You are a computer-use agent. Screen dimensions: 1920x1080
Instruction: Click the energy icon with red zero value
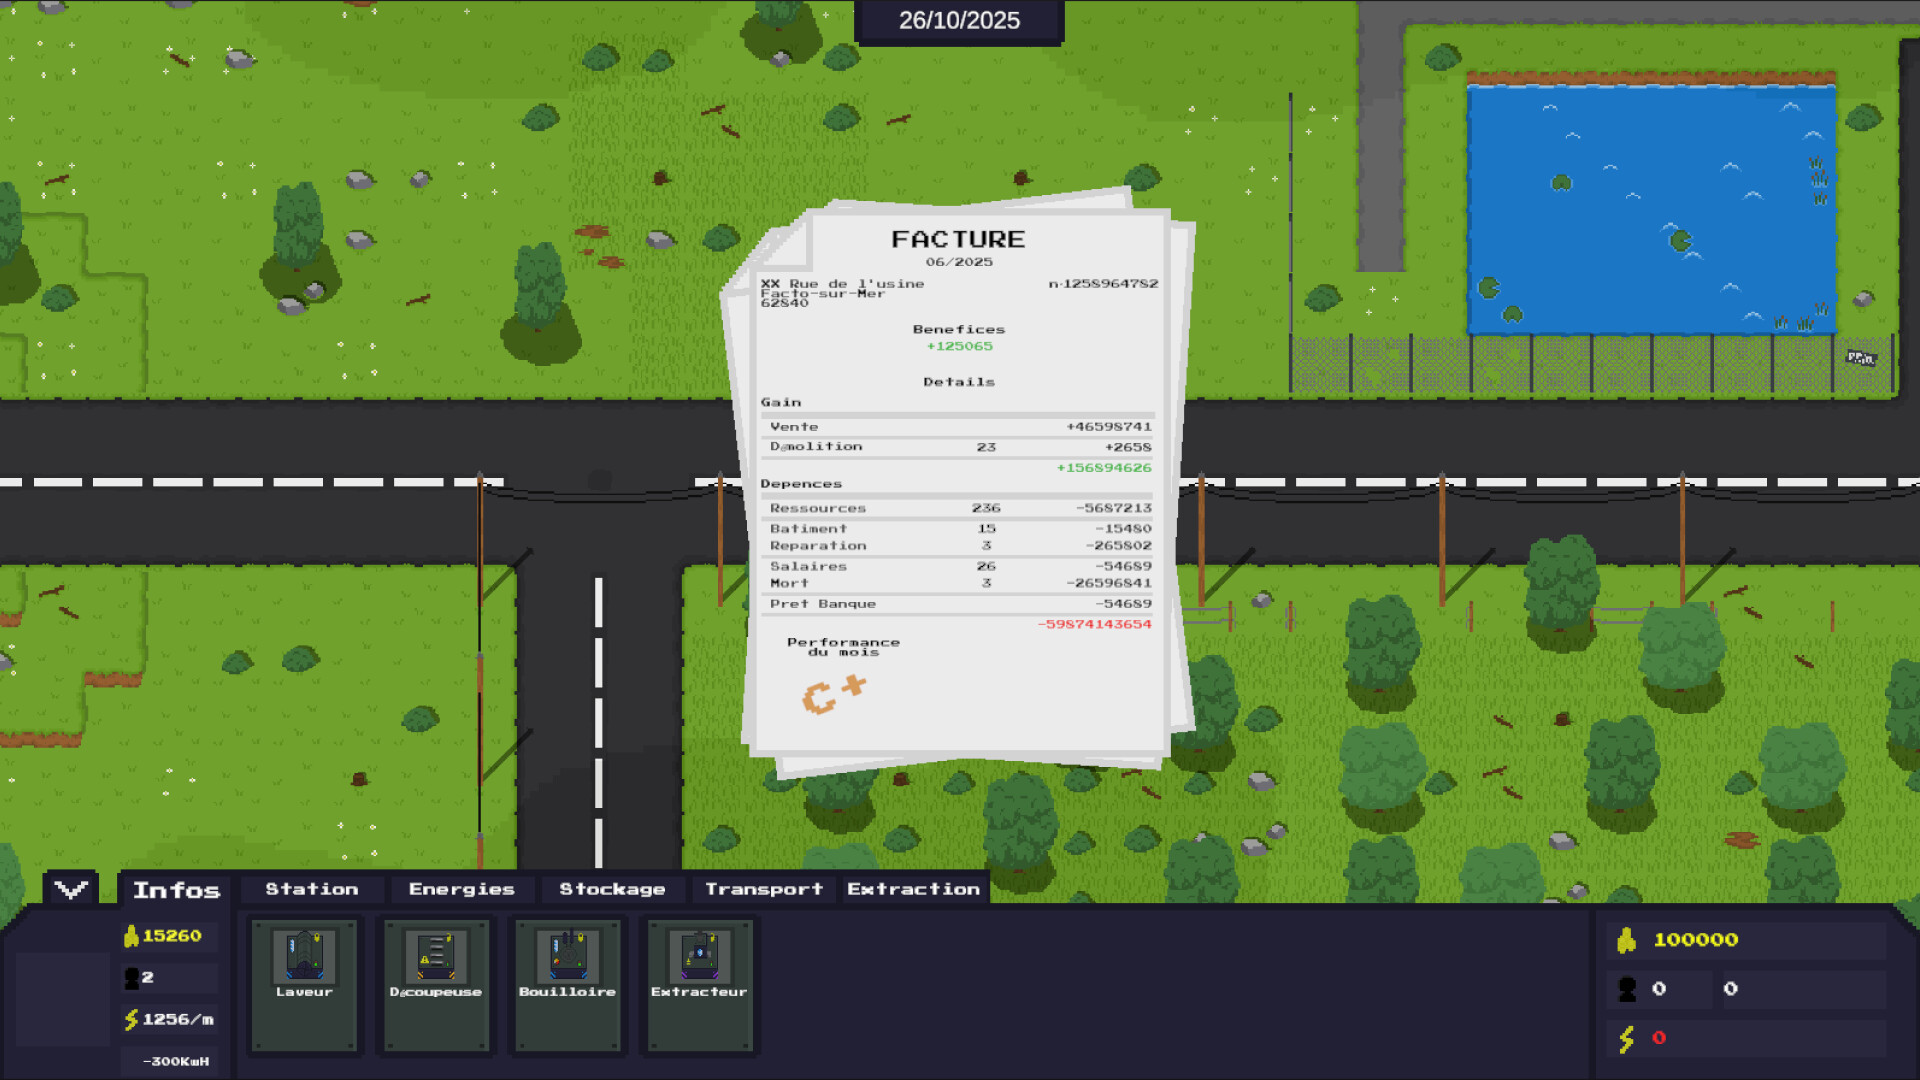pyautogui.click(x=1626, y=1040)
